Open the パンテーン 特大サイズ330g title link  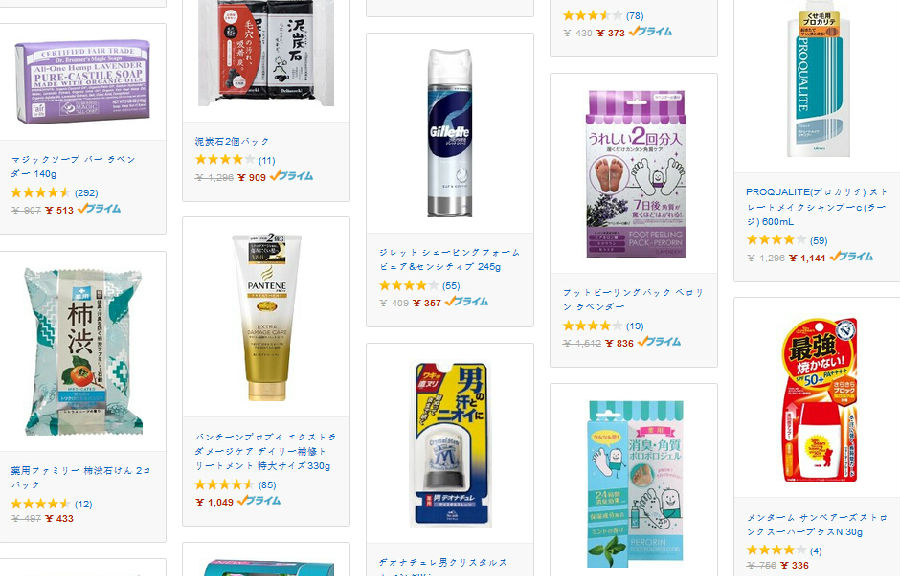[265, 451]
